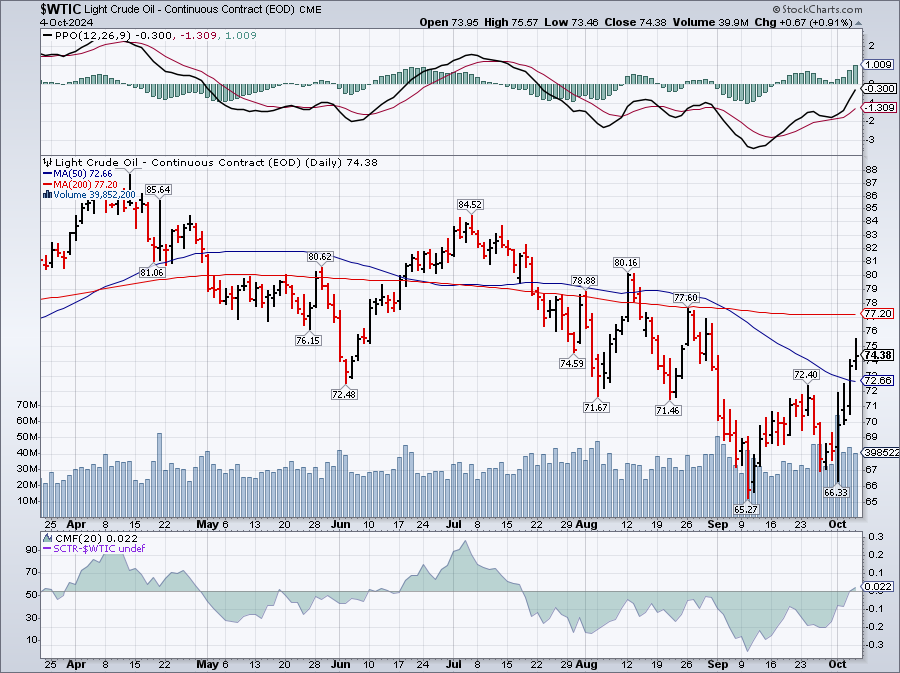Click the 1.009 PPO histogram value label
This screenshot has height=673, width=900.
pyautogui.click(x=877, y=64)
